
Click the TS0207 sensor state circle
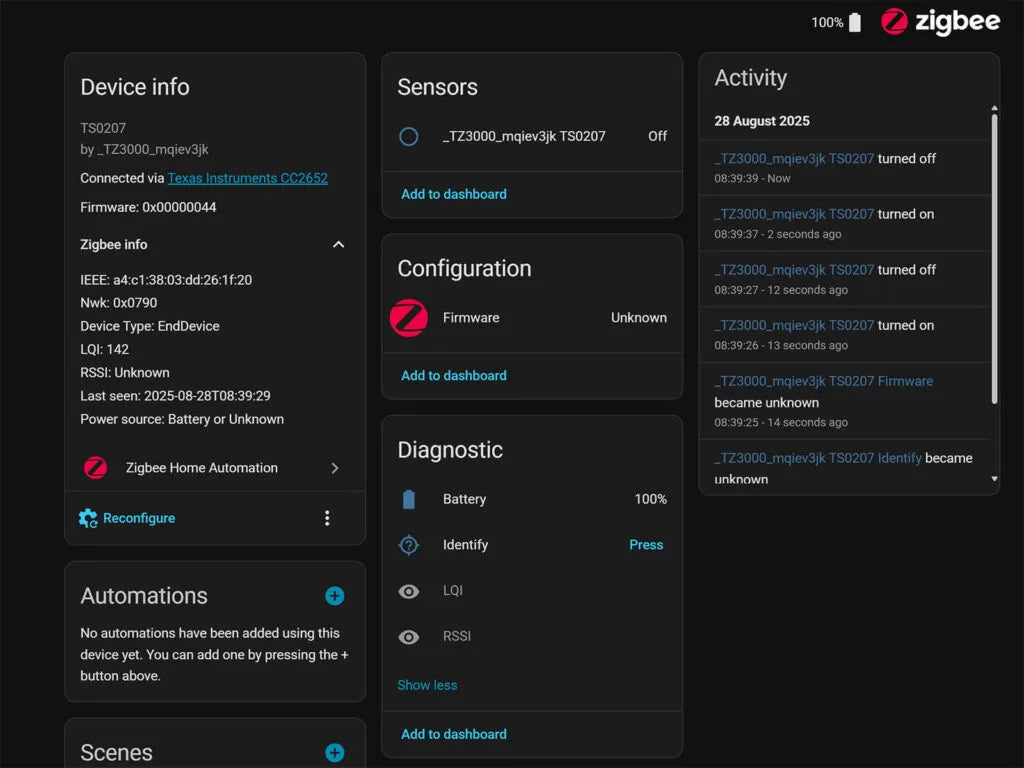pyautogui.click(x=408, y=136)
